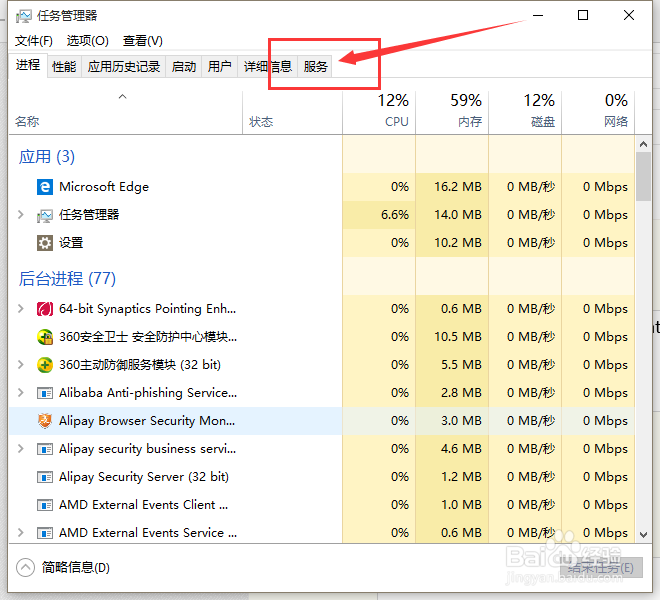Select Alipay Security Server (32 bit) name
The height and width of the screenshot is (600, 660).
click(x=144, y=477)
